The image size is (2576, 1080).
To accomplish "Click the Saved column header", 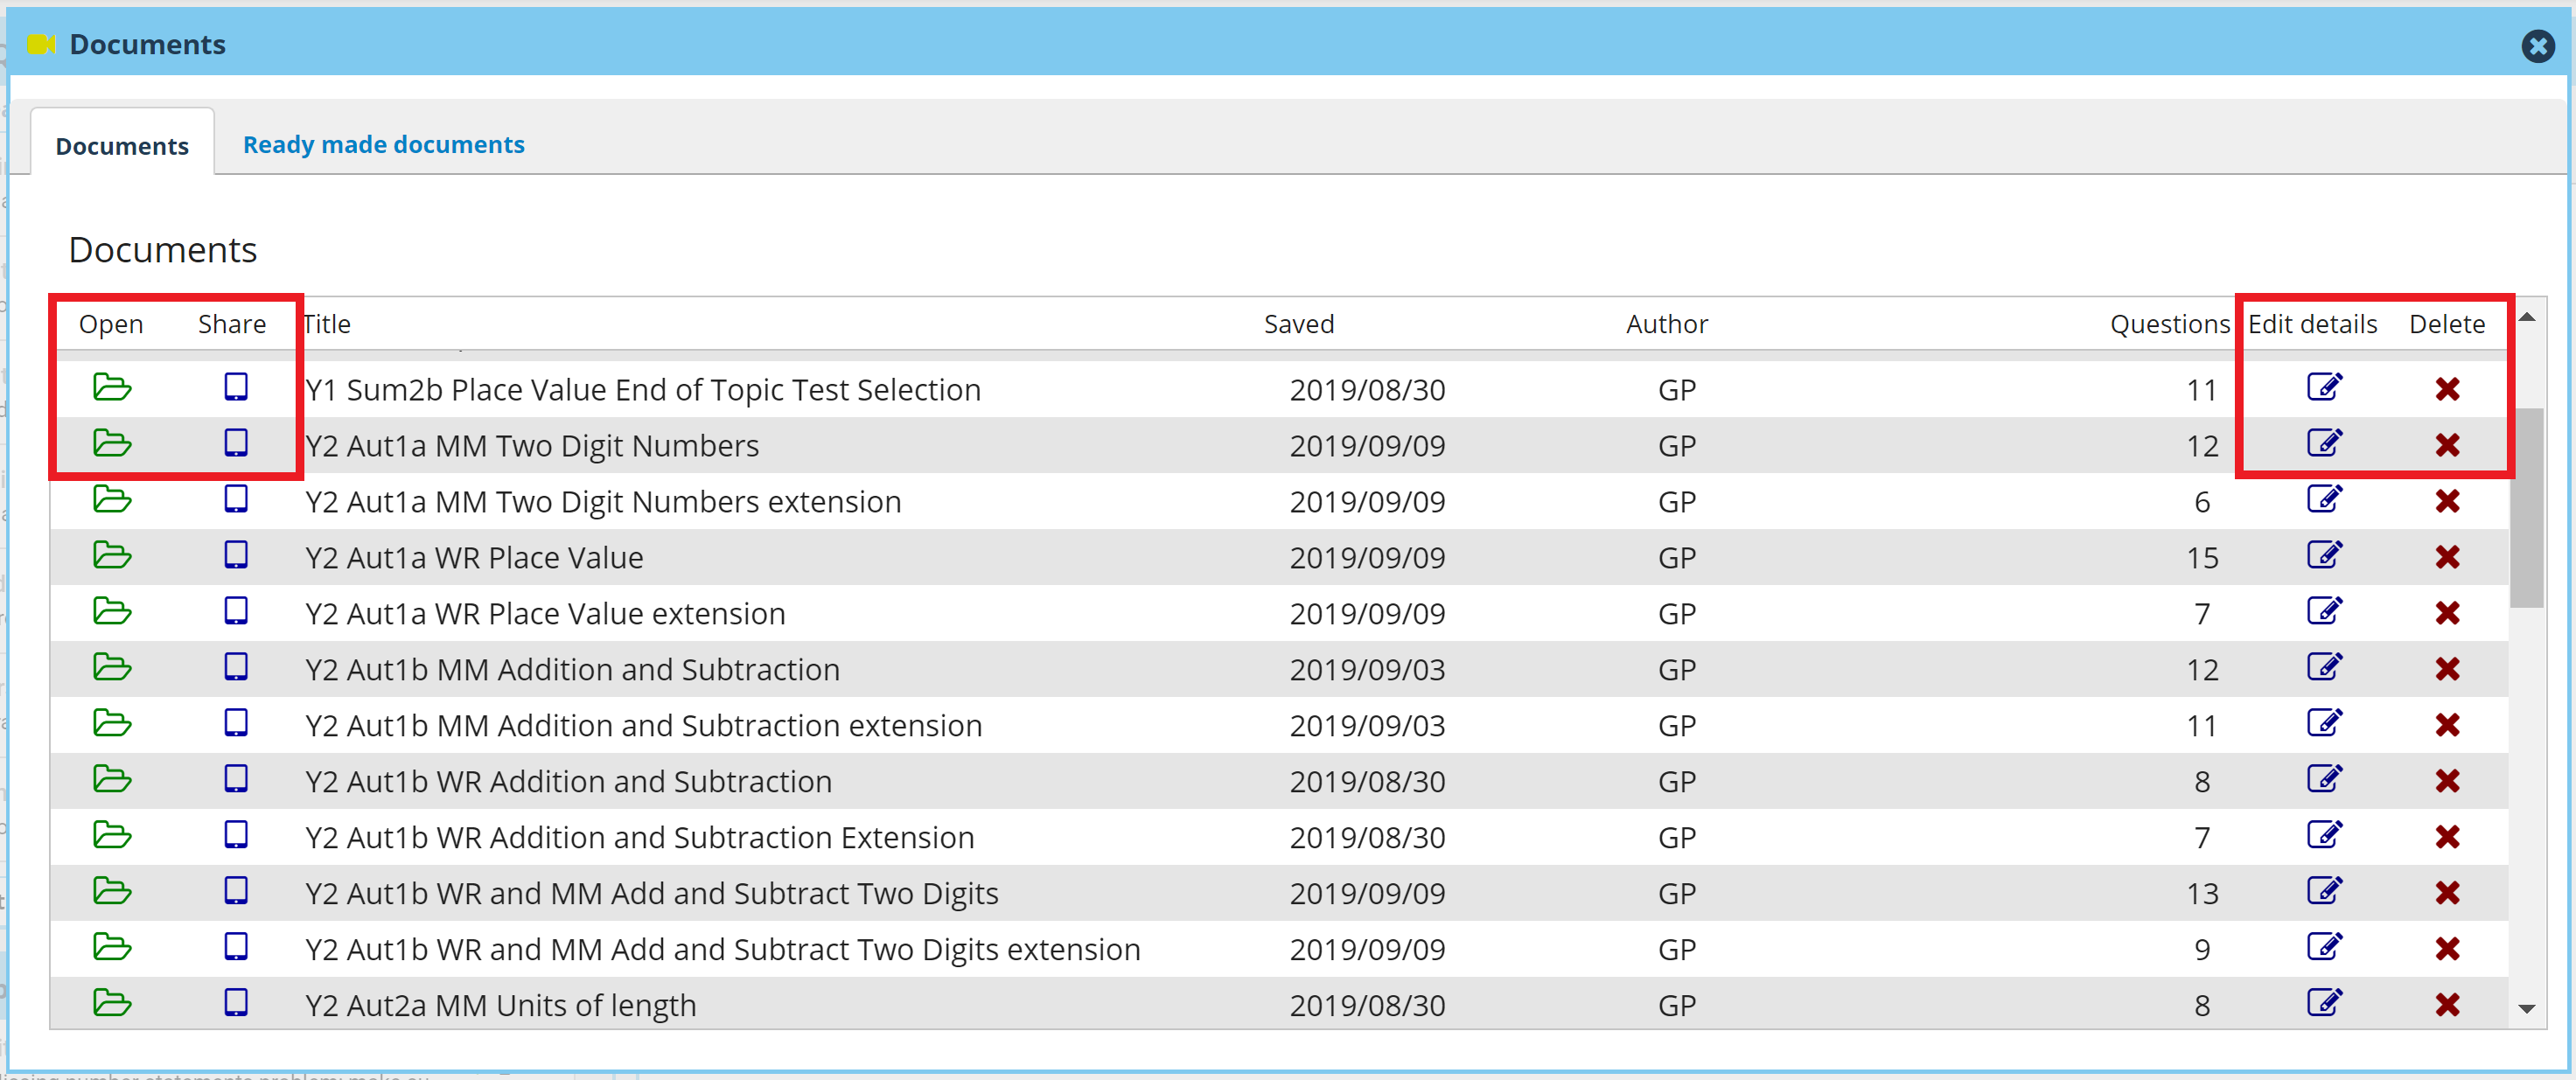I will (1298, 324).
